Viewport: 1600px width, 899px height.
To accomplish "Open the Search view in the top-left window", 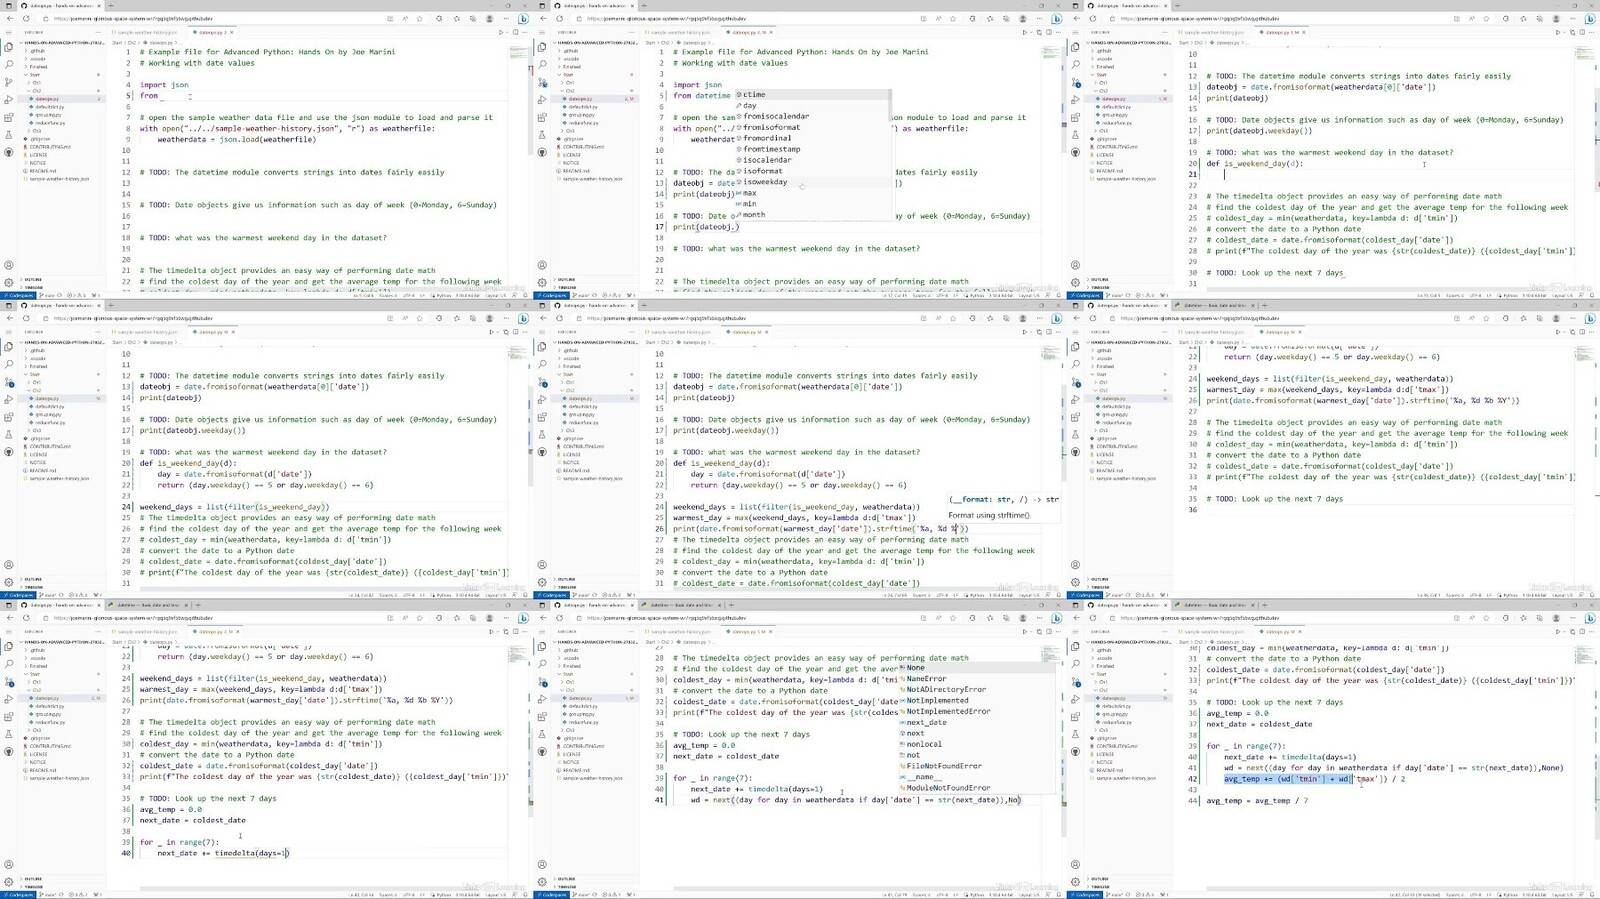I will click(x=9, y=64).
